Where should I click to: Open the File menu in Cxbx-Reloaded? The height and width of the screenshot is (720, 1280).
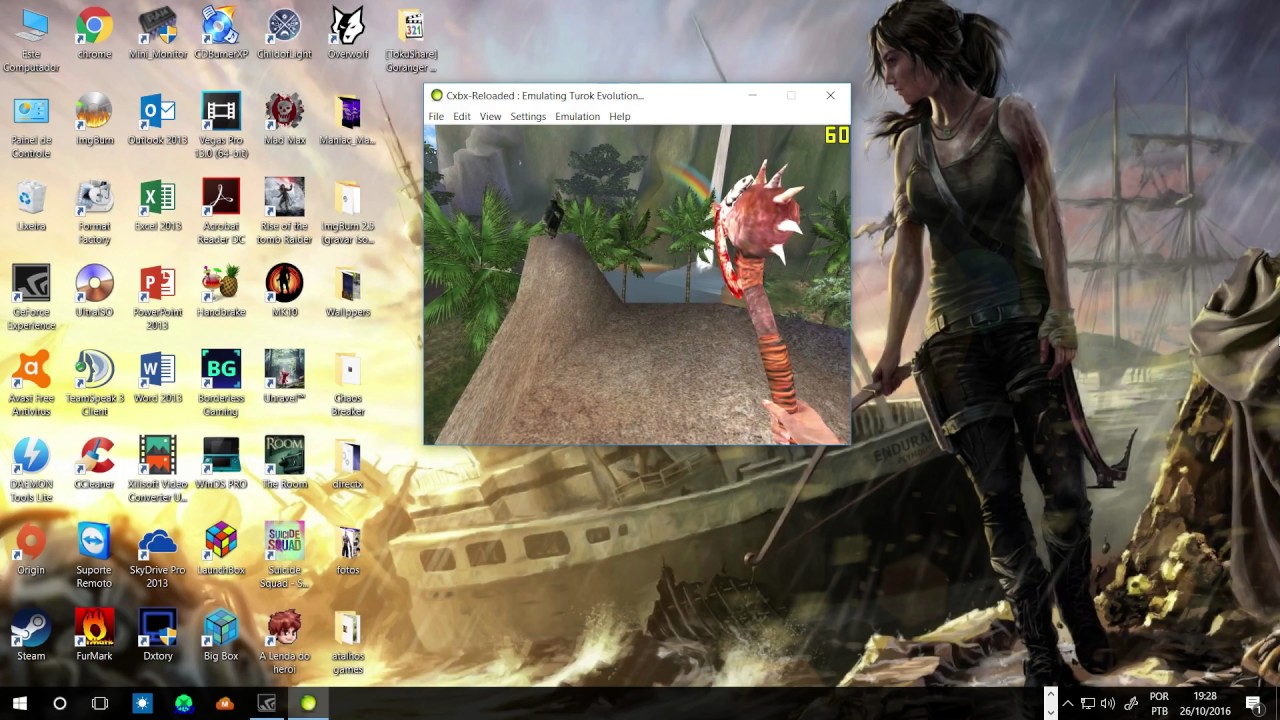[436, 117]
